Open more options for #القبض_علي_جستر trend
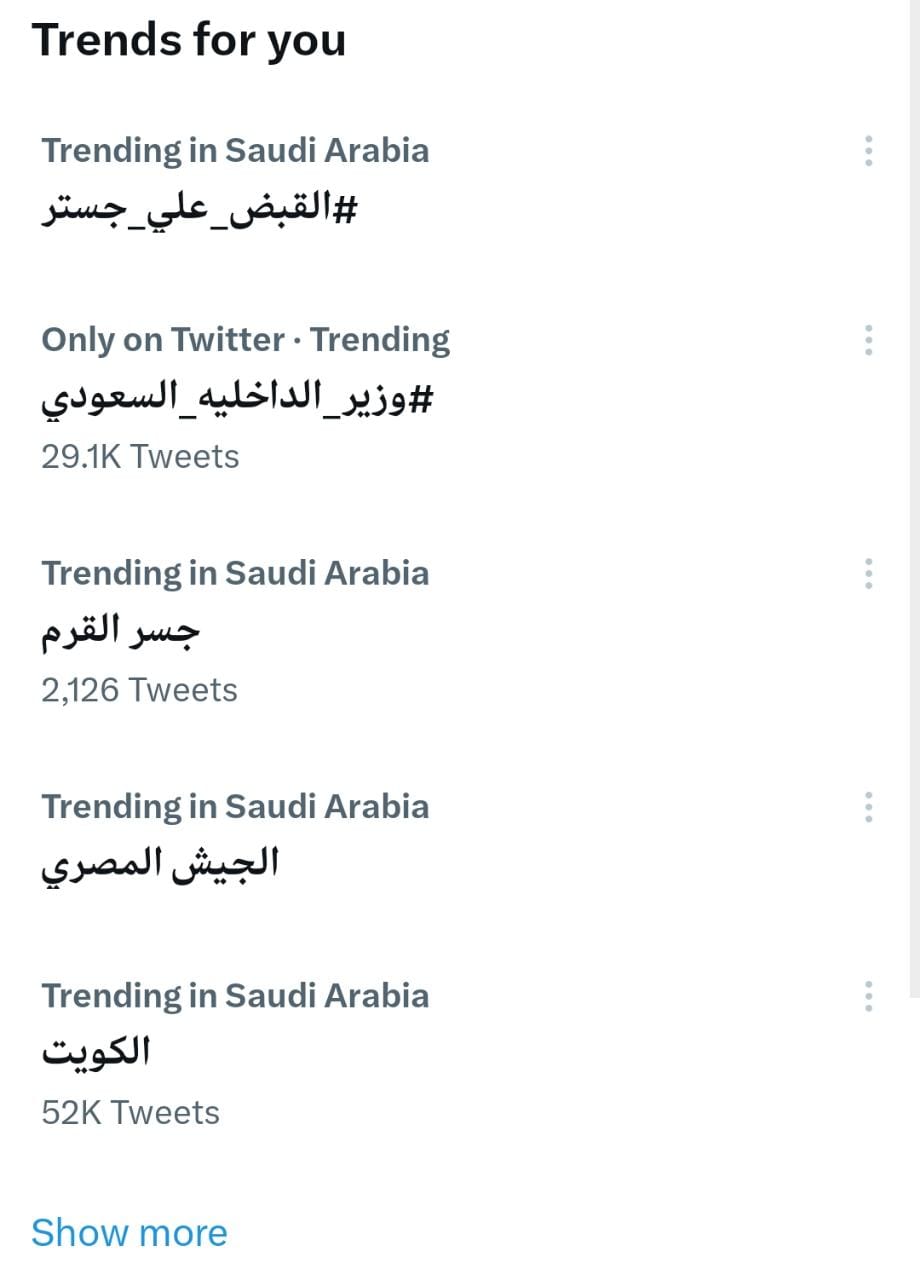The width and height of the screenshot is (920, 1280). [868, 151]
